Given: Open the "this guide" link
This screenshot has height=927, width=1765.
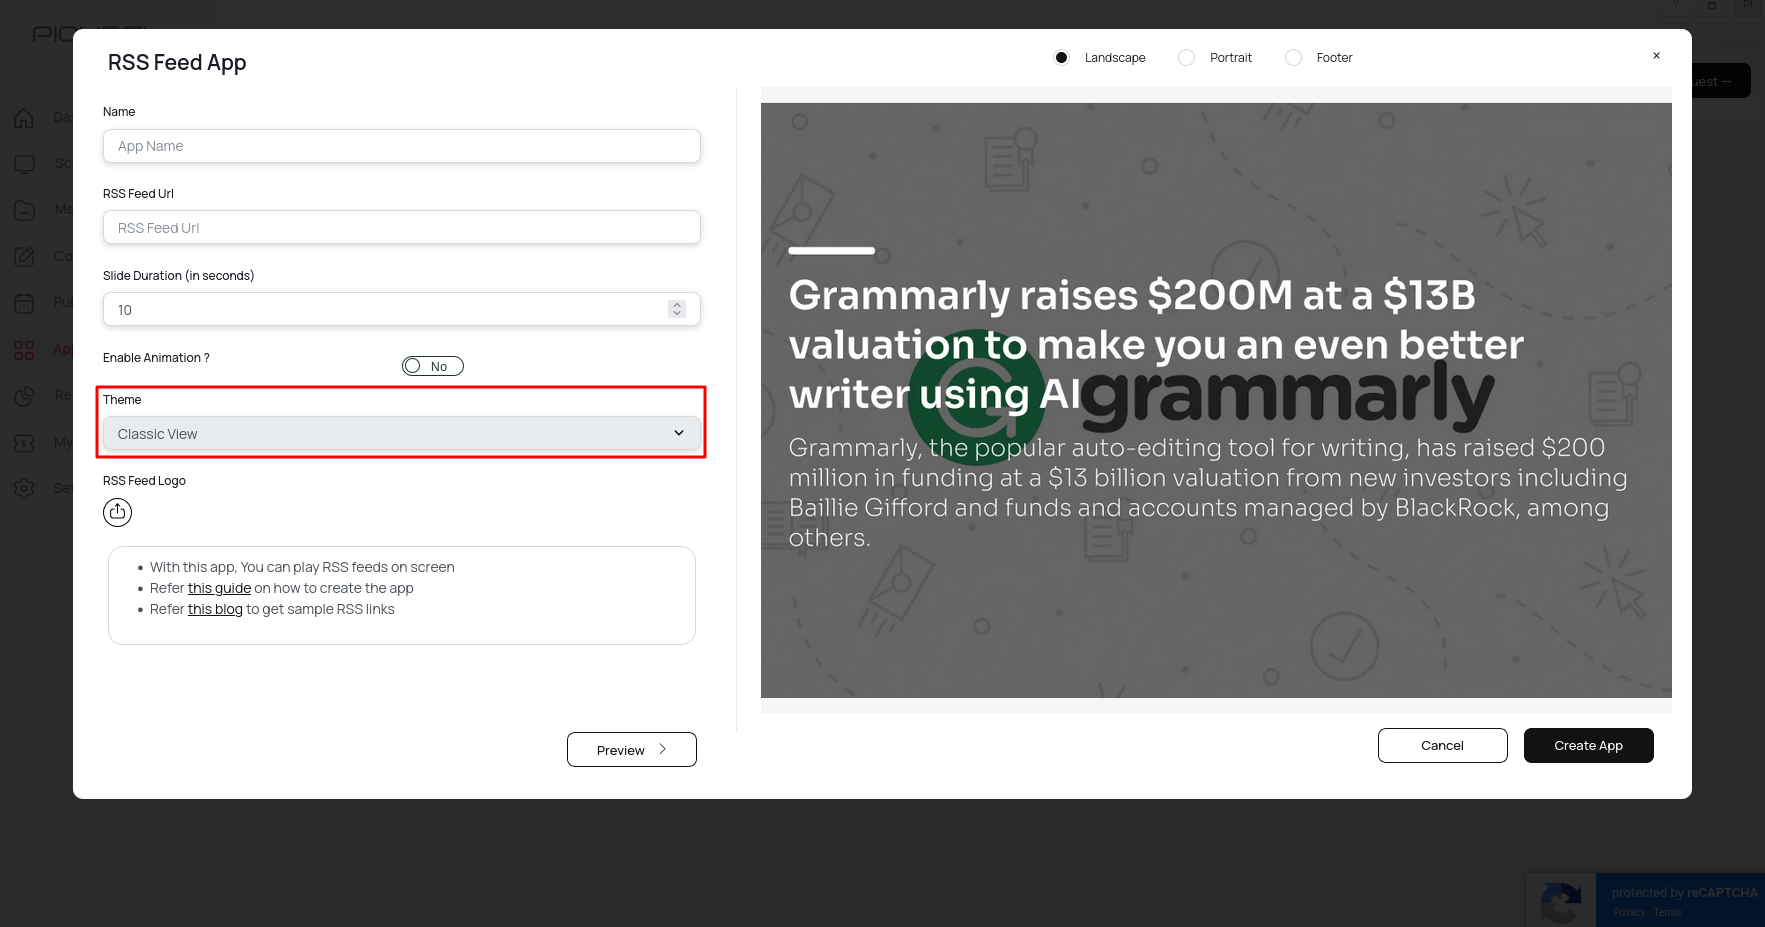Looking at the screenshot, I should click(x=219, y=588).
